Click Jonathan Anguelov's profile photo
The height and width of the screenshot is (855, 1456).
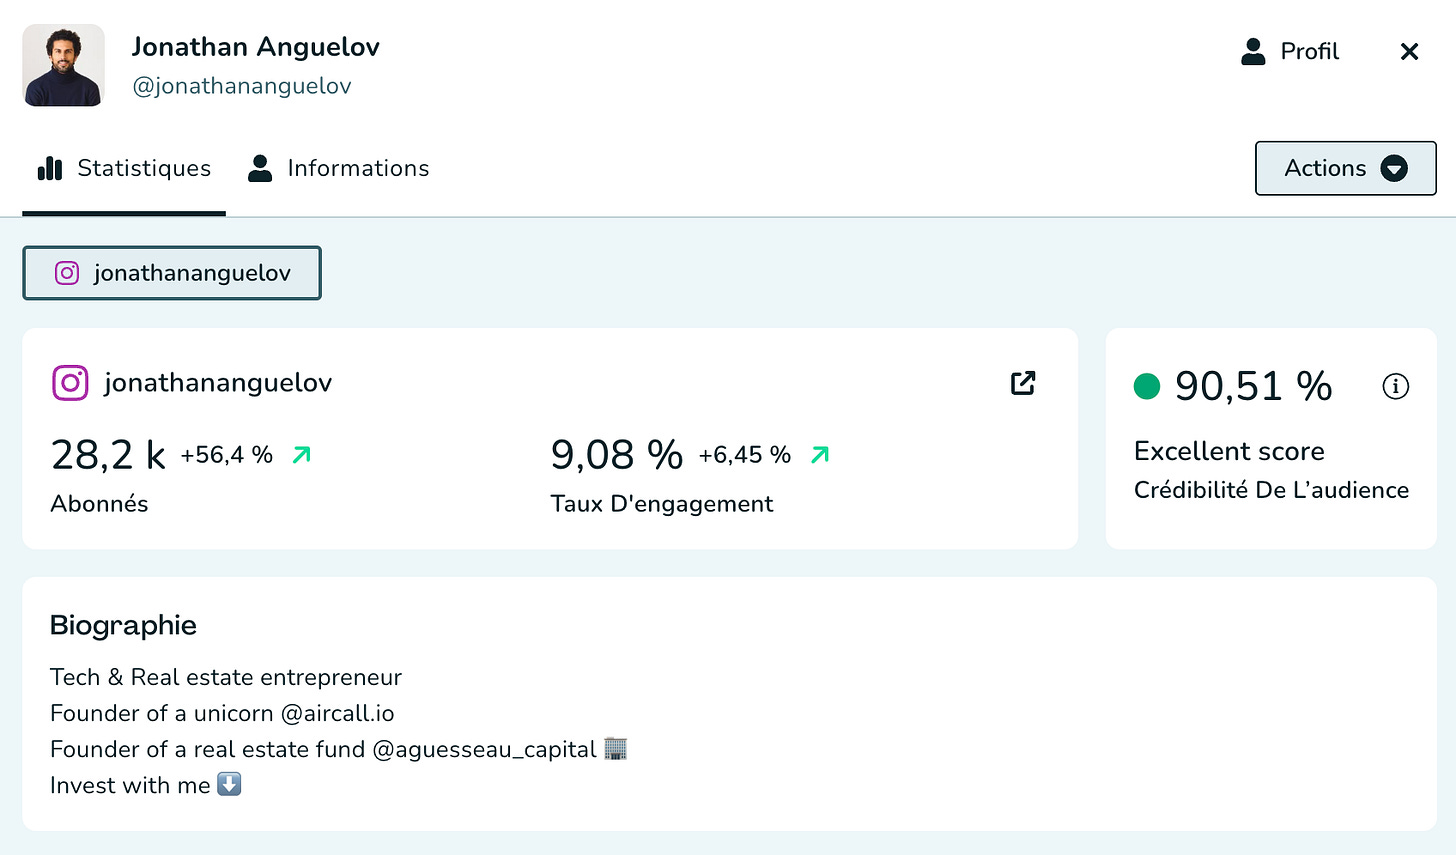[64, 65]
